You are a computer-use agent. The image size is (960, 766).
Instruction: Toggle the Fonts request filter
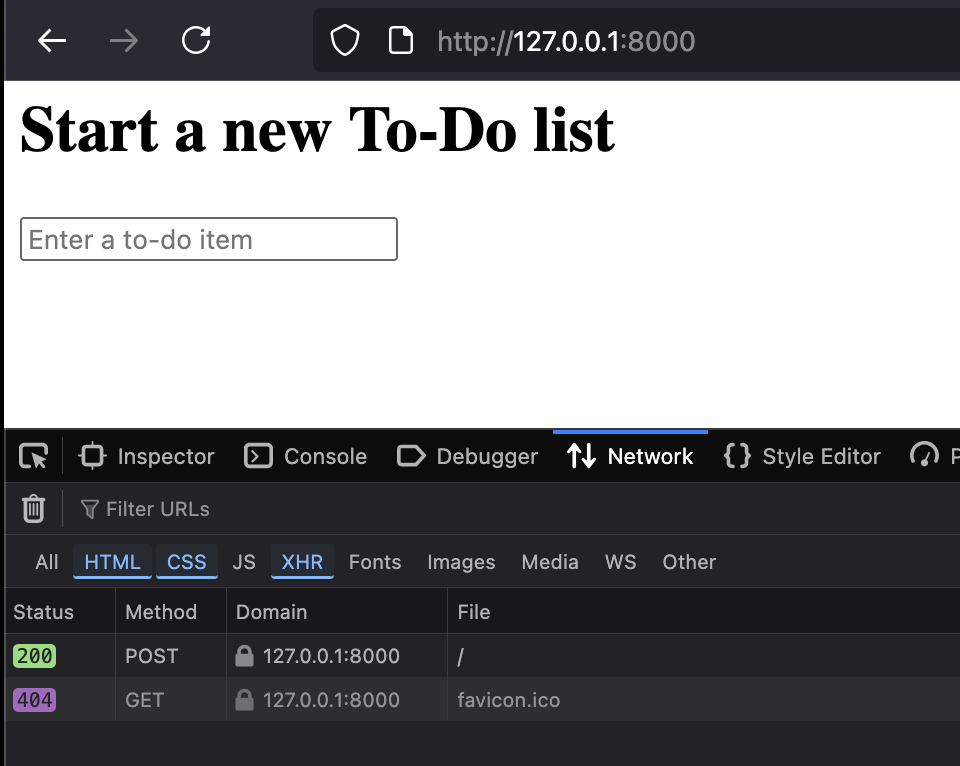[x=375, y=562]
